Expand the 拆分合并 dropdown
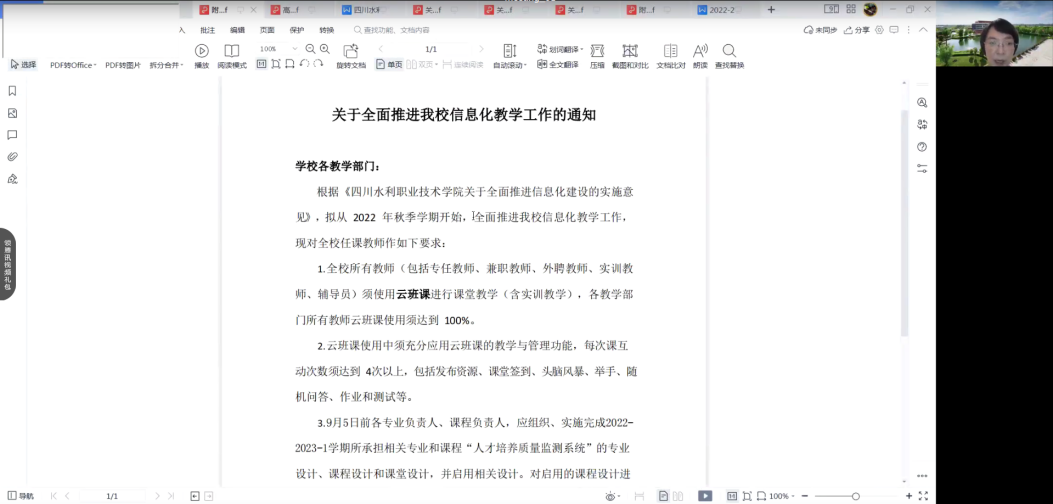The height and width of the screenshot is (504, 1053). [167, 65]
